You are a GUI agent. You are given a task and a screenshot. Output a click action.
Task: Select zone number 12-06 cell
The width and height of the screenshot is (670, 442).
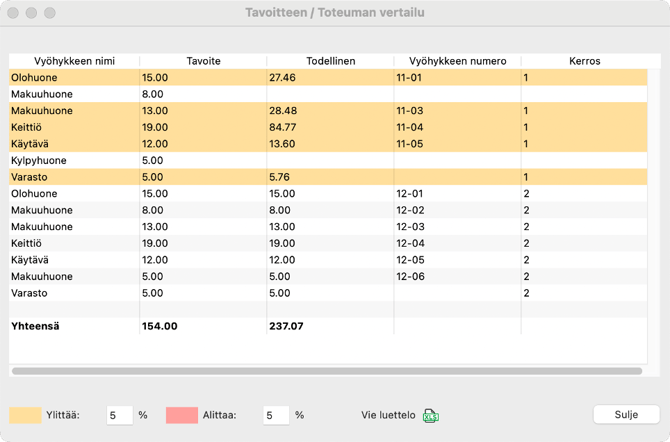pyautogui.click(x=410, y=276)
